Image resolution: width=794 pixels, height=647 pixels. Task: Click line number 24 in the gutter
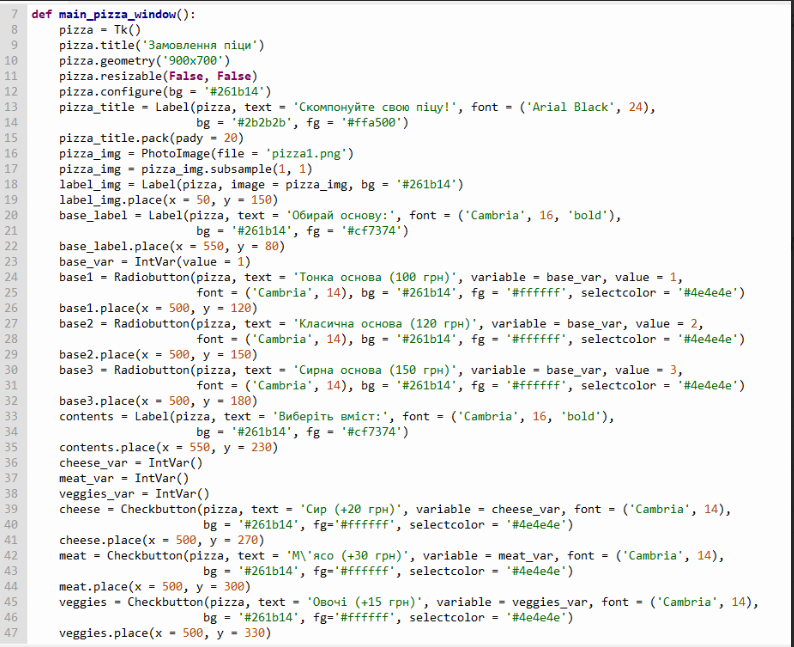[11, 277]
